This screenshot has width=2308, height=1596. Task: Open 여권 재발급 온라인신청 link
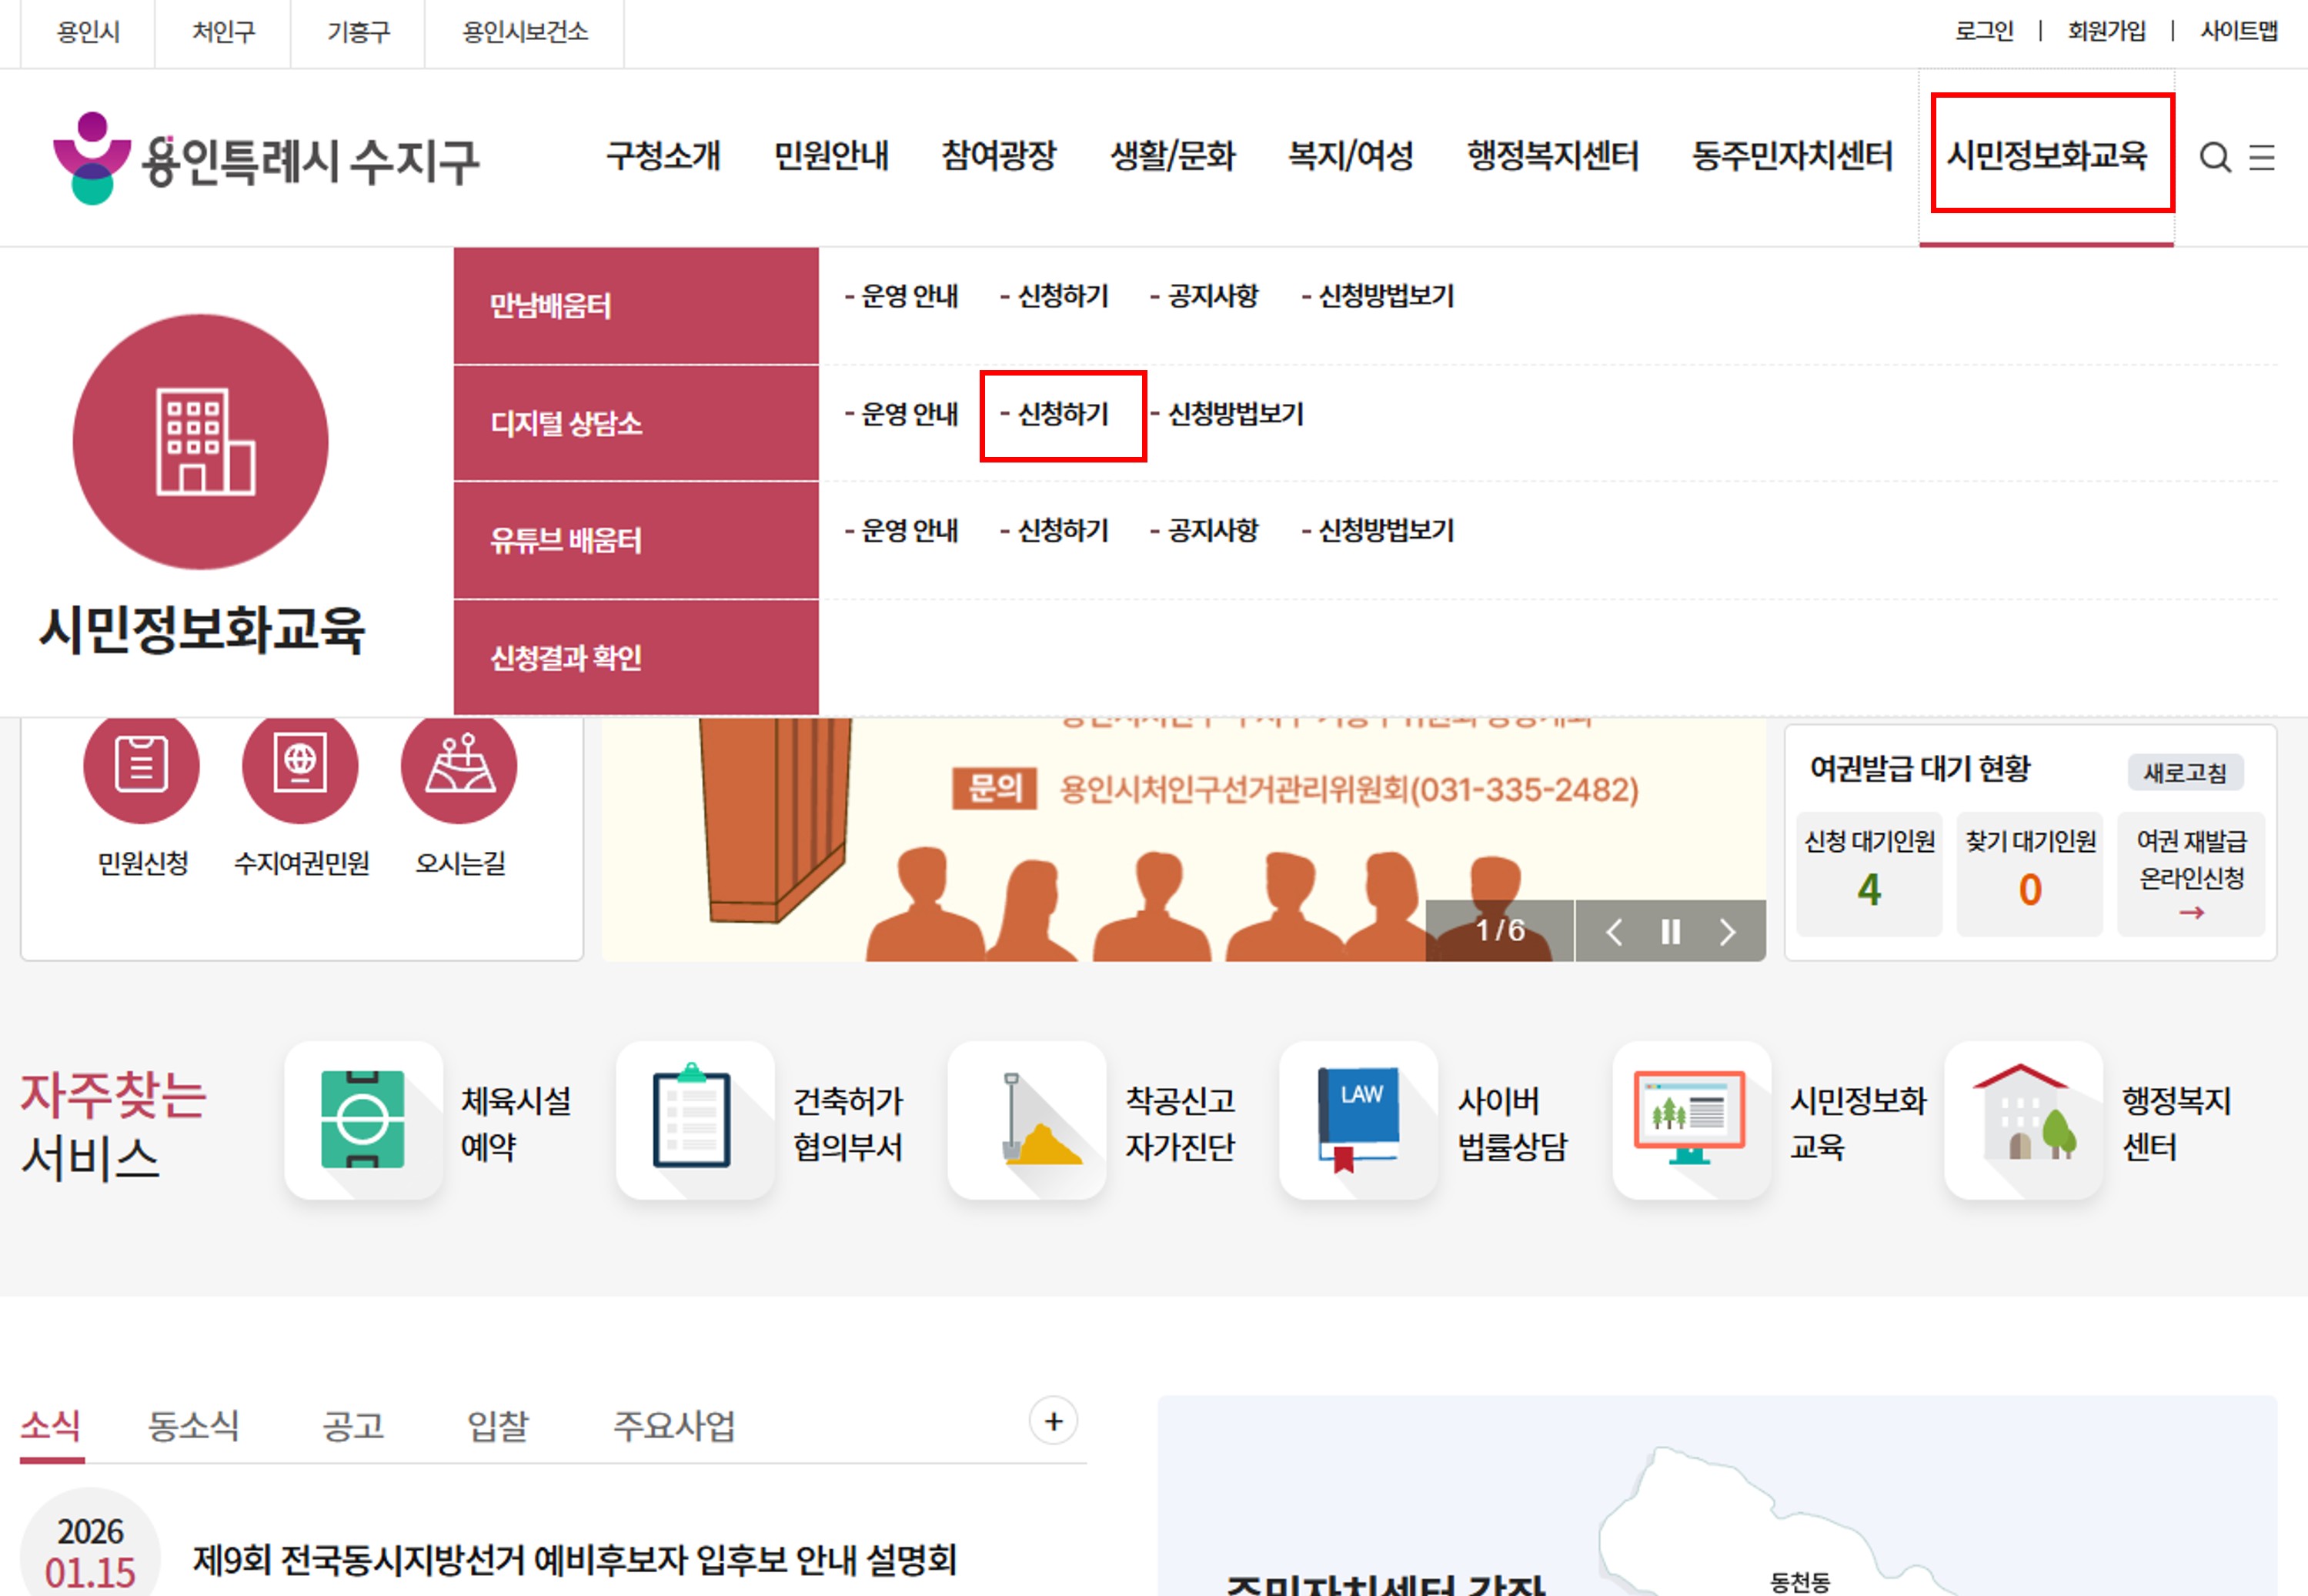[2190, 875]
